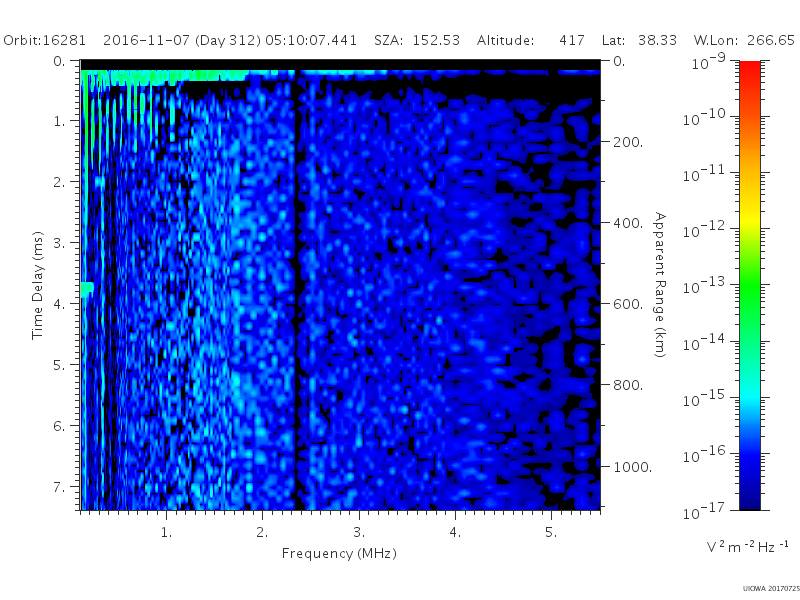The image size is (800, 600).
Task: Click the Lat: 38.33 readout
Action: click(x=639, y=40)
